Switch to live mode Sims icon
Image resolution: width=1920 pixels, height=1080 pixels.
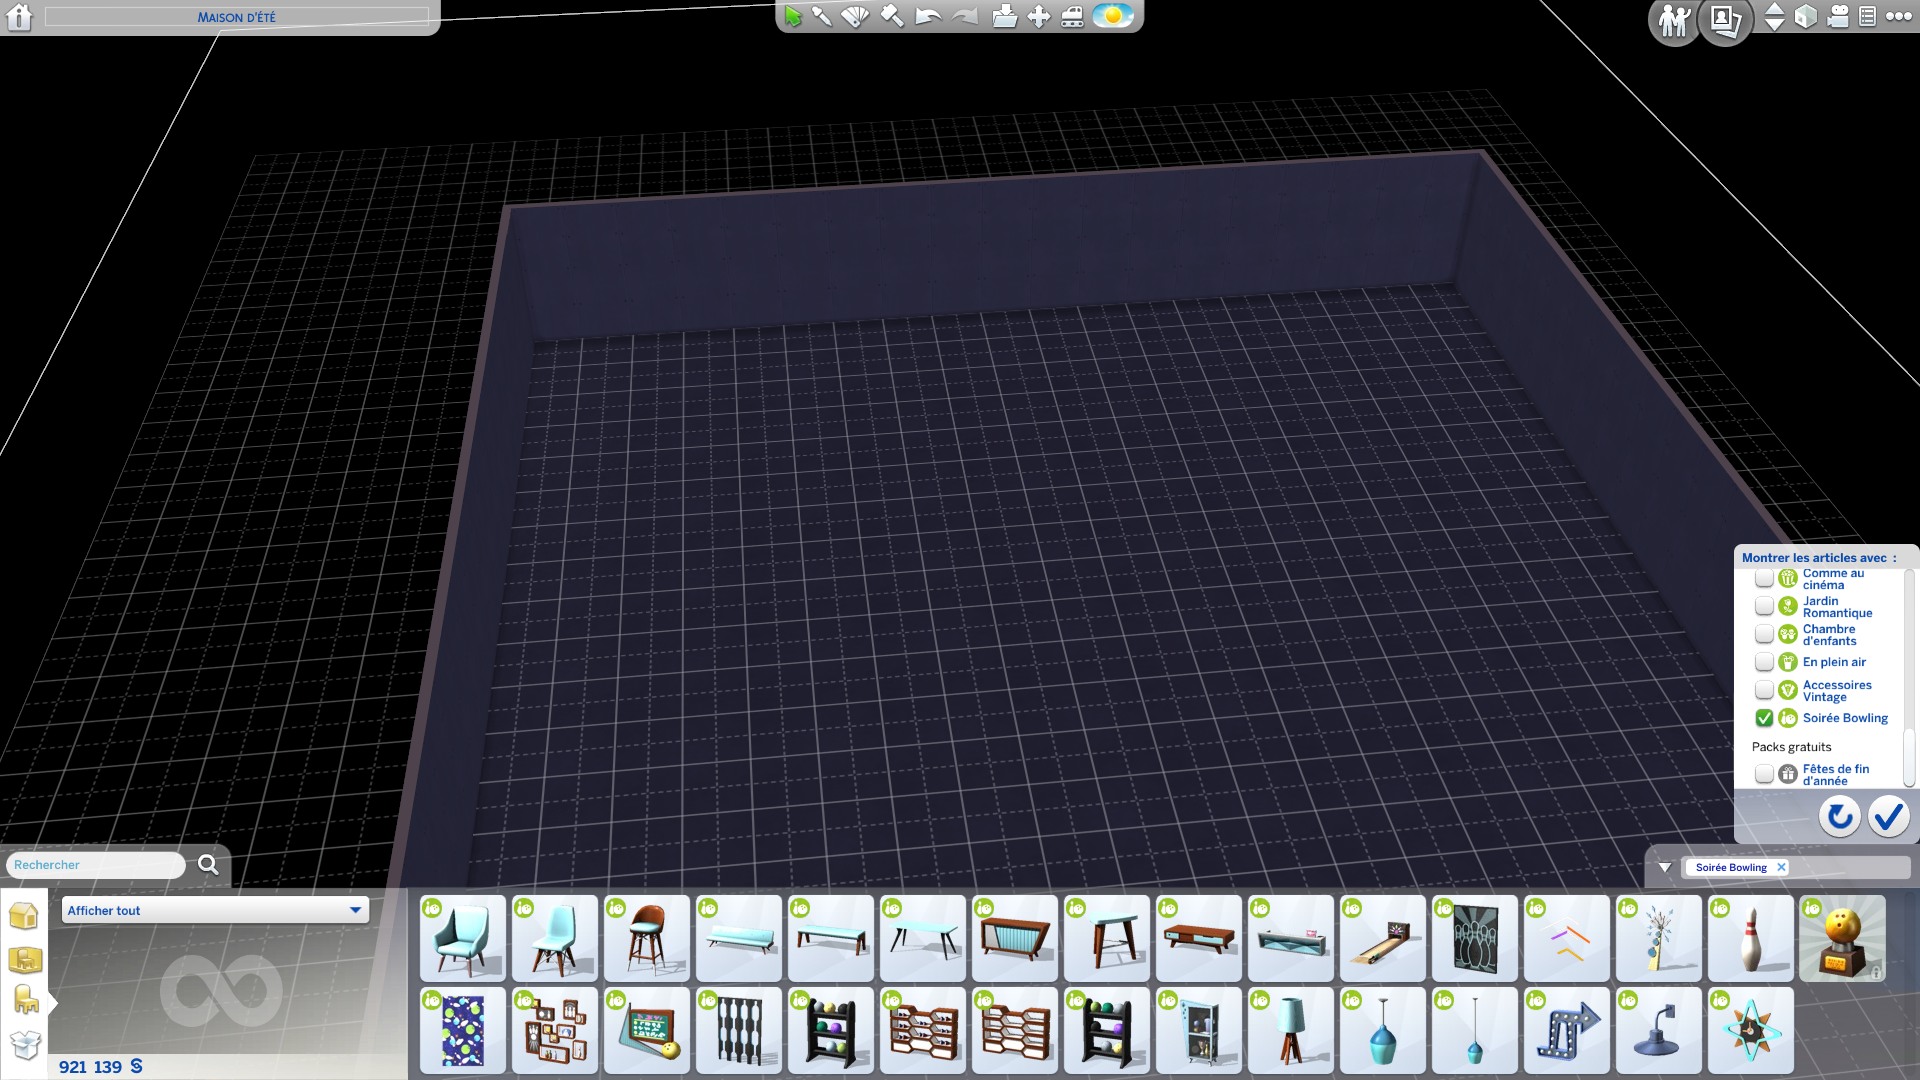click(1674, 20)
